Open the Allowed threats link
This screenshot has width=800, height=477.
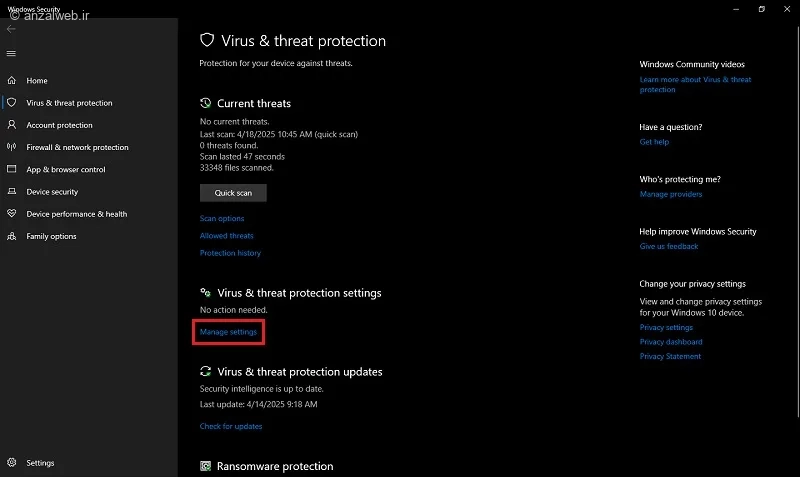(x=227, y=236)
